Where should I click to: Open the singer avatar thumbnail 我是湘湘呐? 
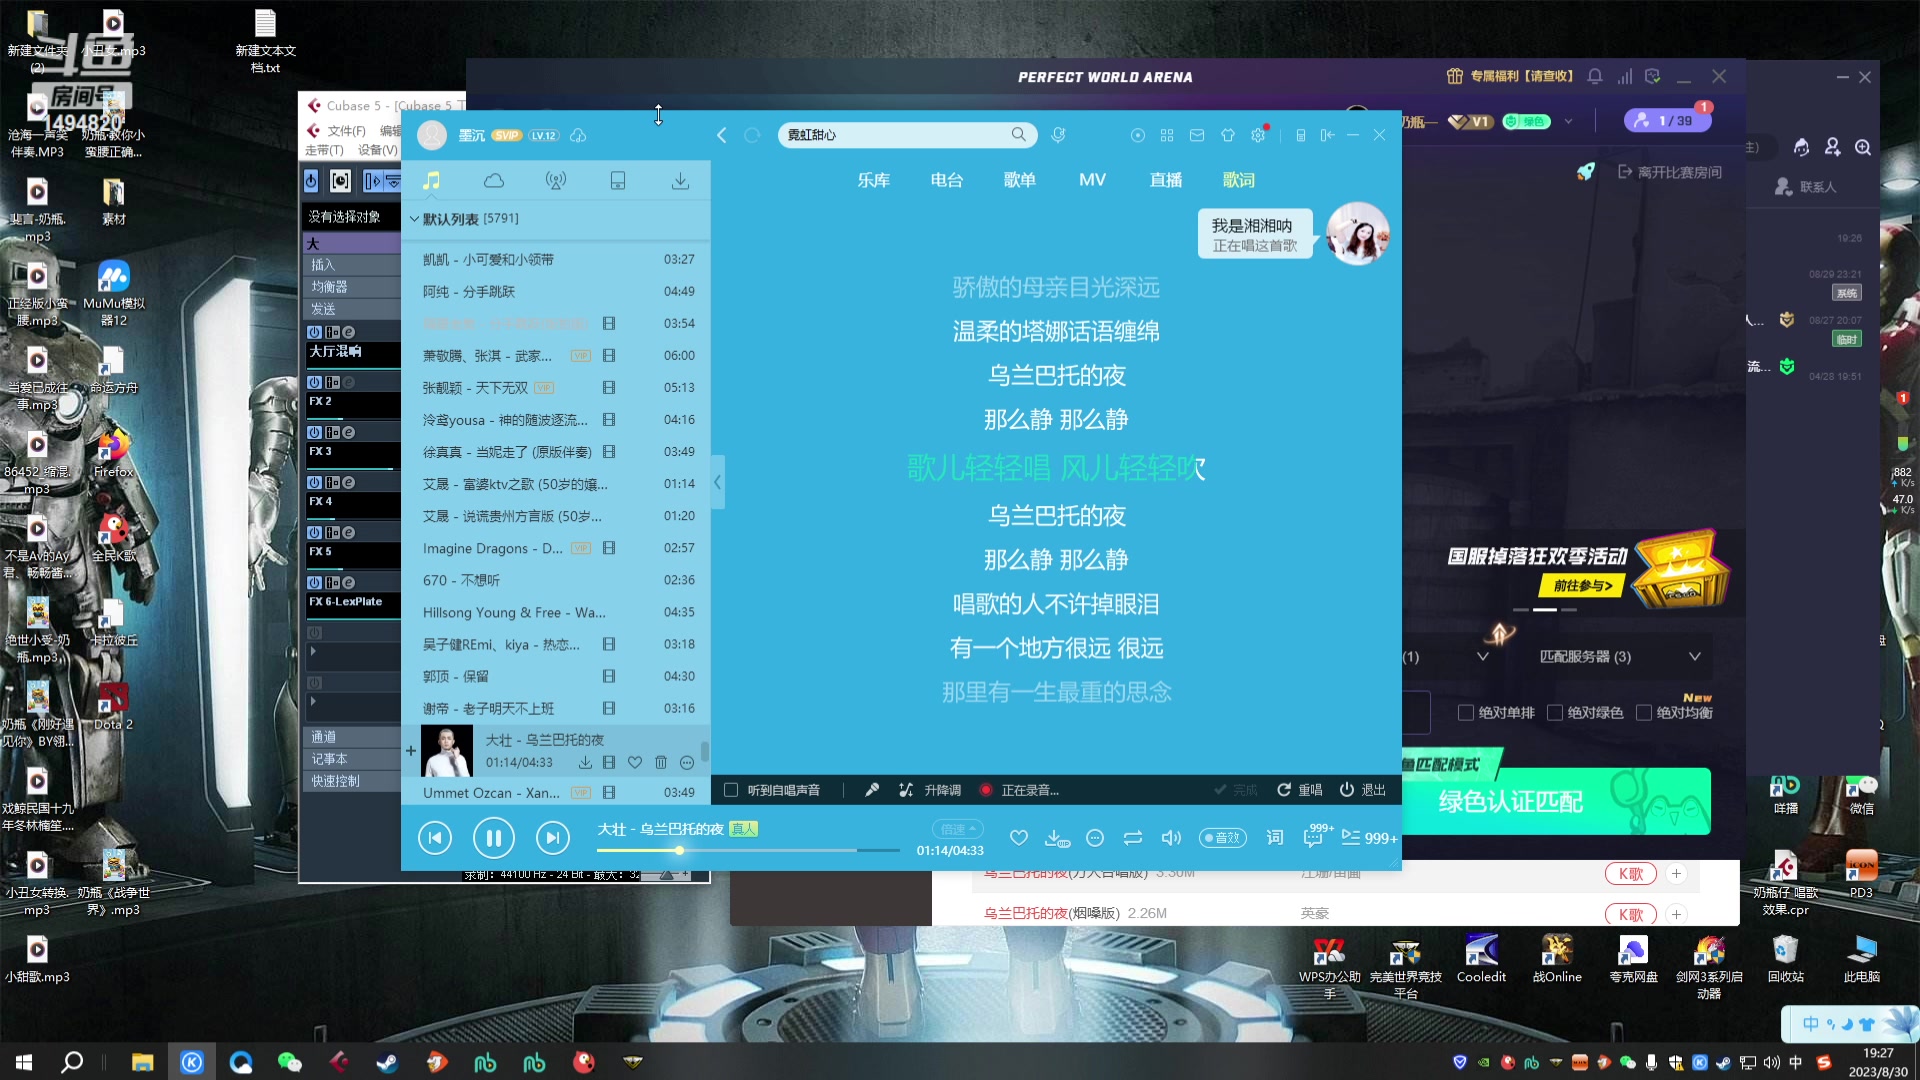[1358, 234]
